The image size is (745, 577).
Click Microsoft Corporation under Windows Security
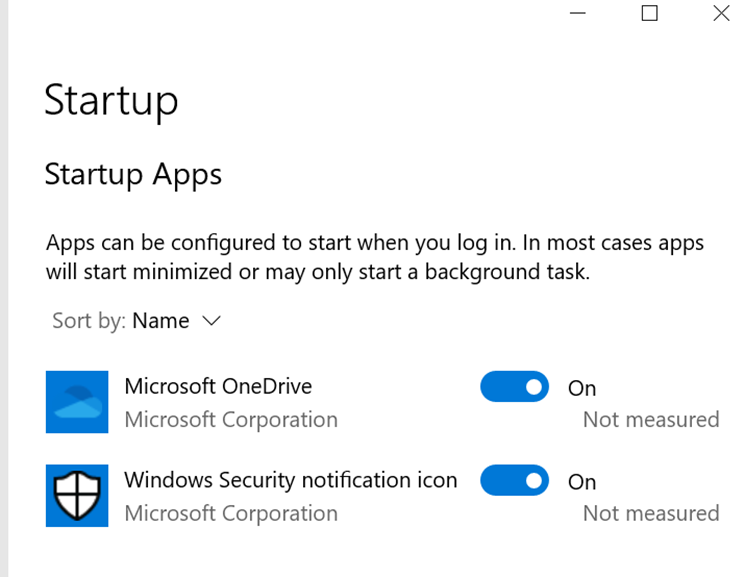231,513
